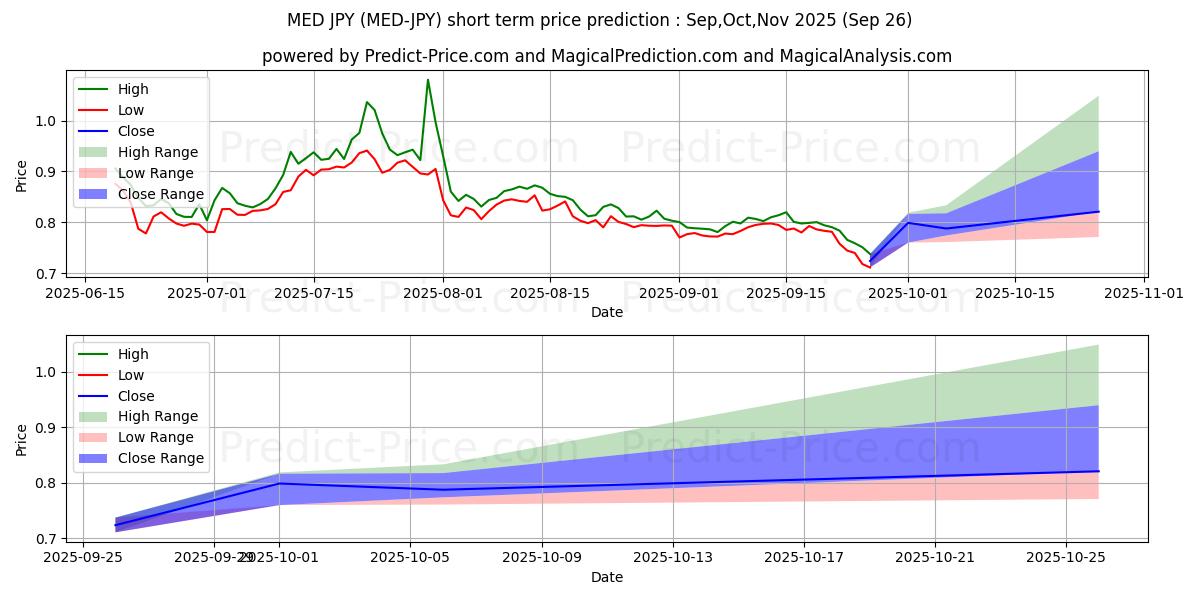Viewport: 1200px width, 600px height.
Task: Click the 2025-10-25 date tick on bottom chart
Action: pyautogui.click(x=1067, y=558)
